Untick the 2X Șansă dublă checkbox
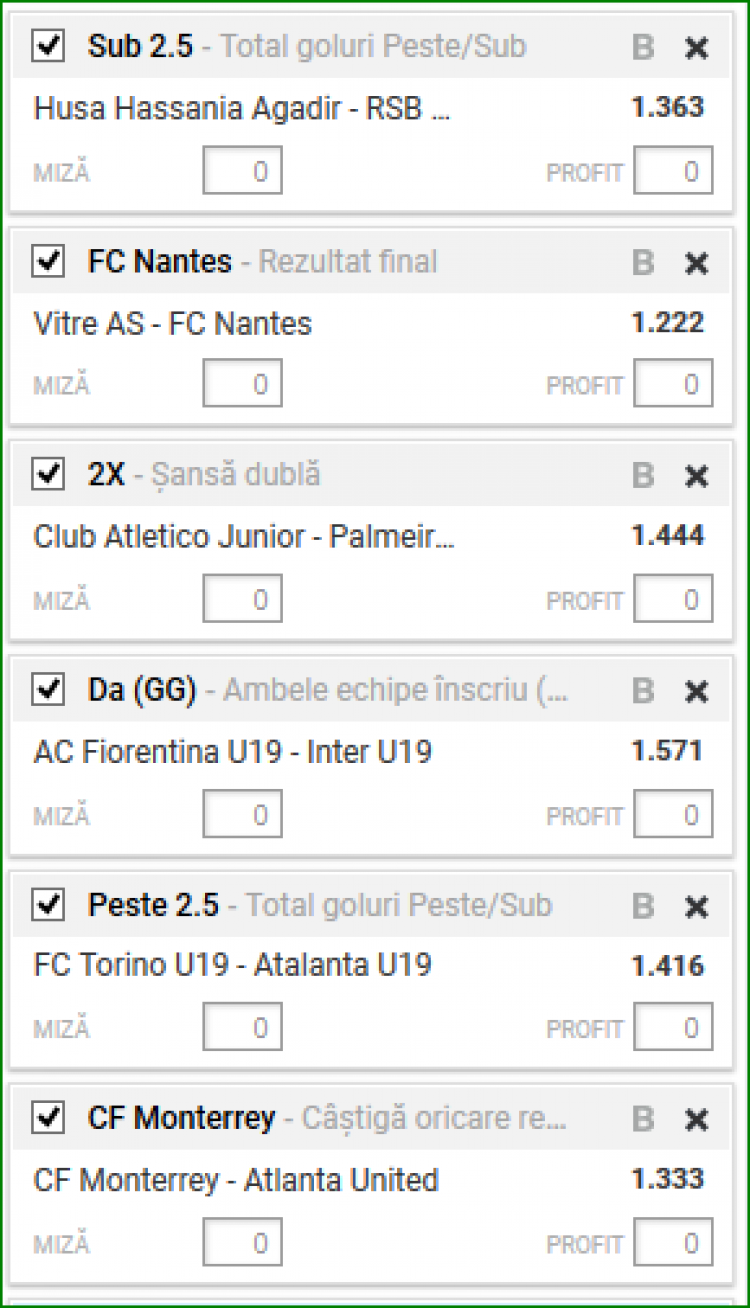The image size is (750, 1308). point(48,475)
